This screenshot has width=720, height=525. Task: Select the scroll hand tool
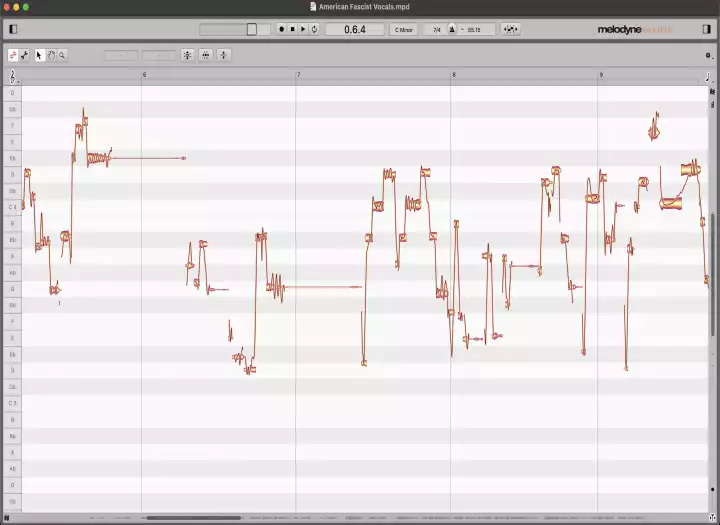tap(51, 55)
